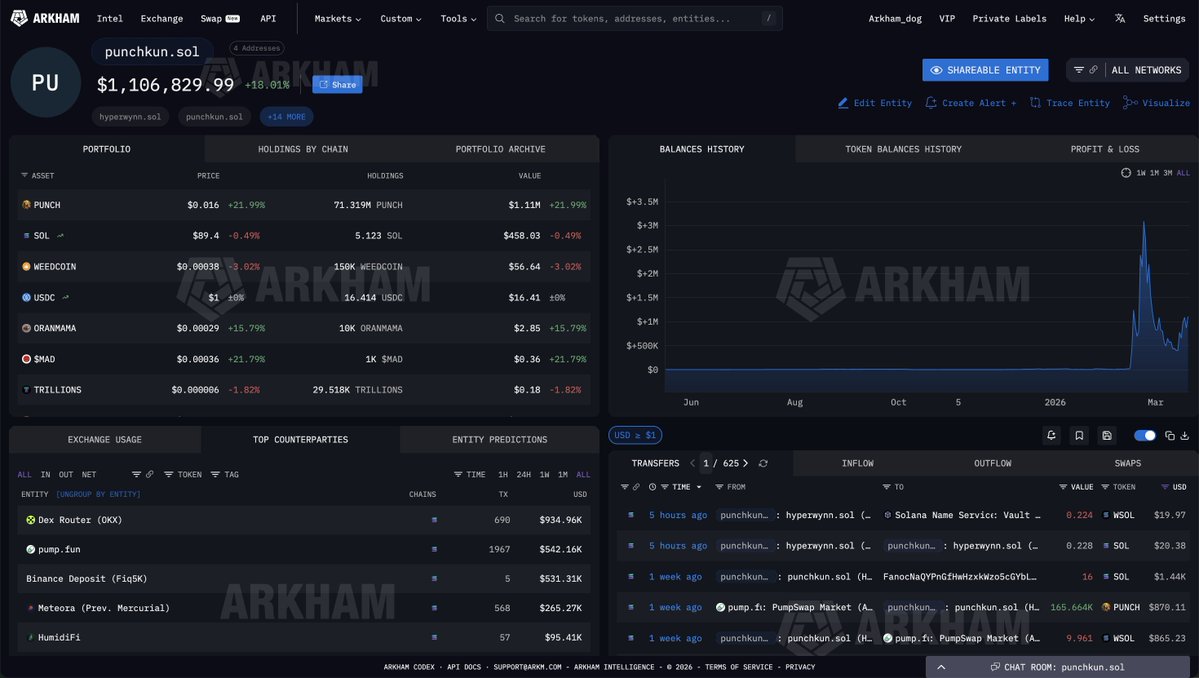This screenshot has height=678, width=1199.
Task: Click the crosshair icon above balance chart
Action: 1126,173
